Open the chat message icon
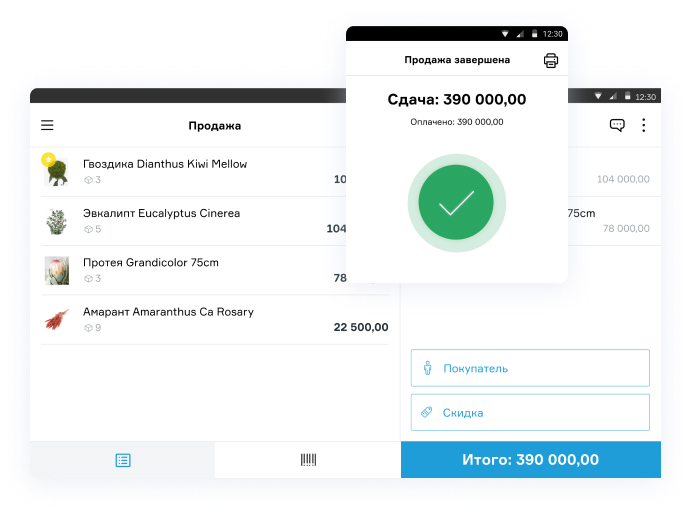 pos(617,125)
